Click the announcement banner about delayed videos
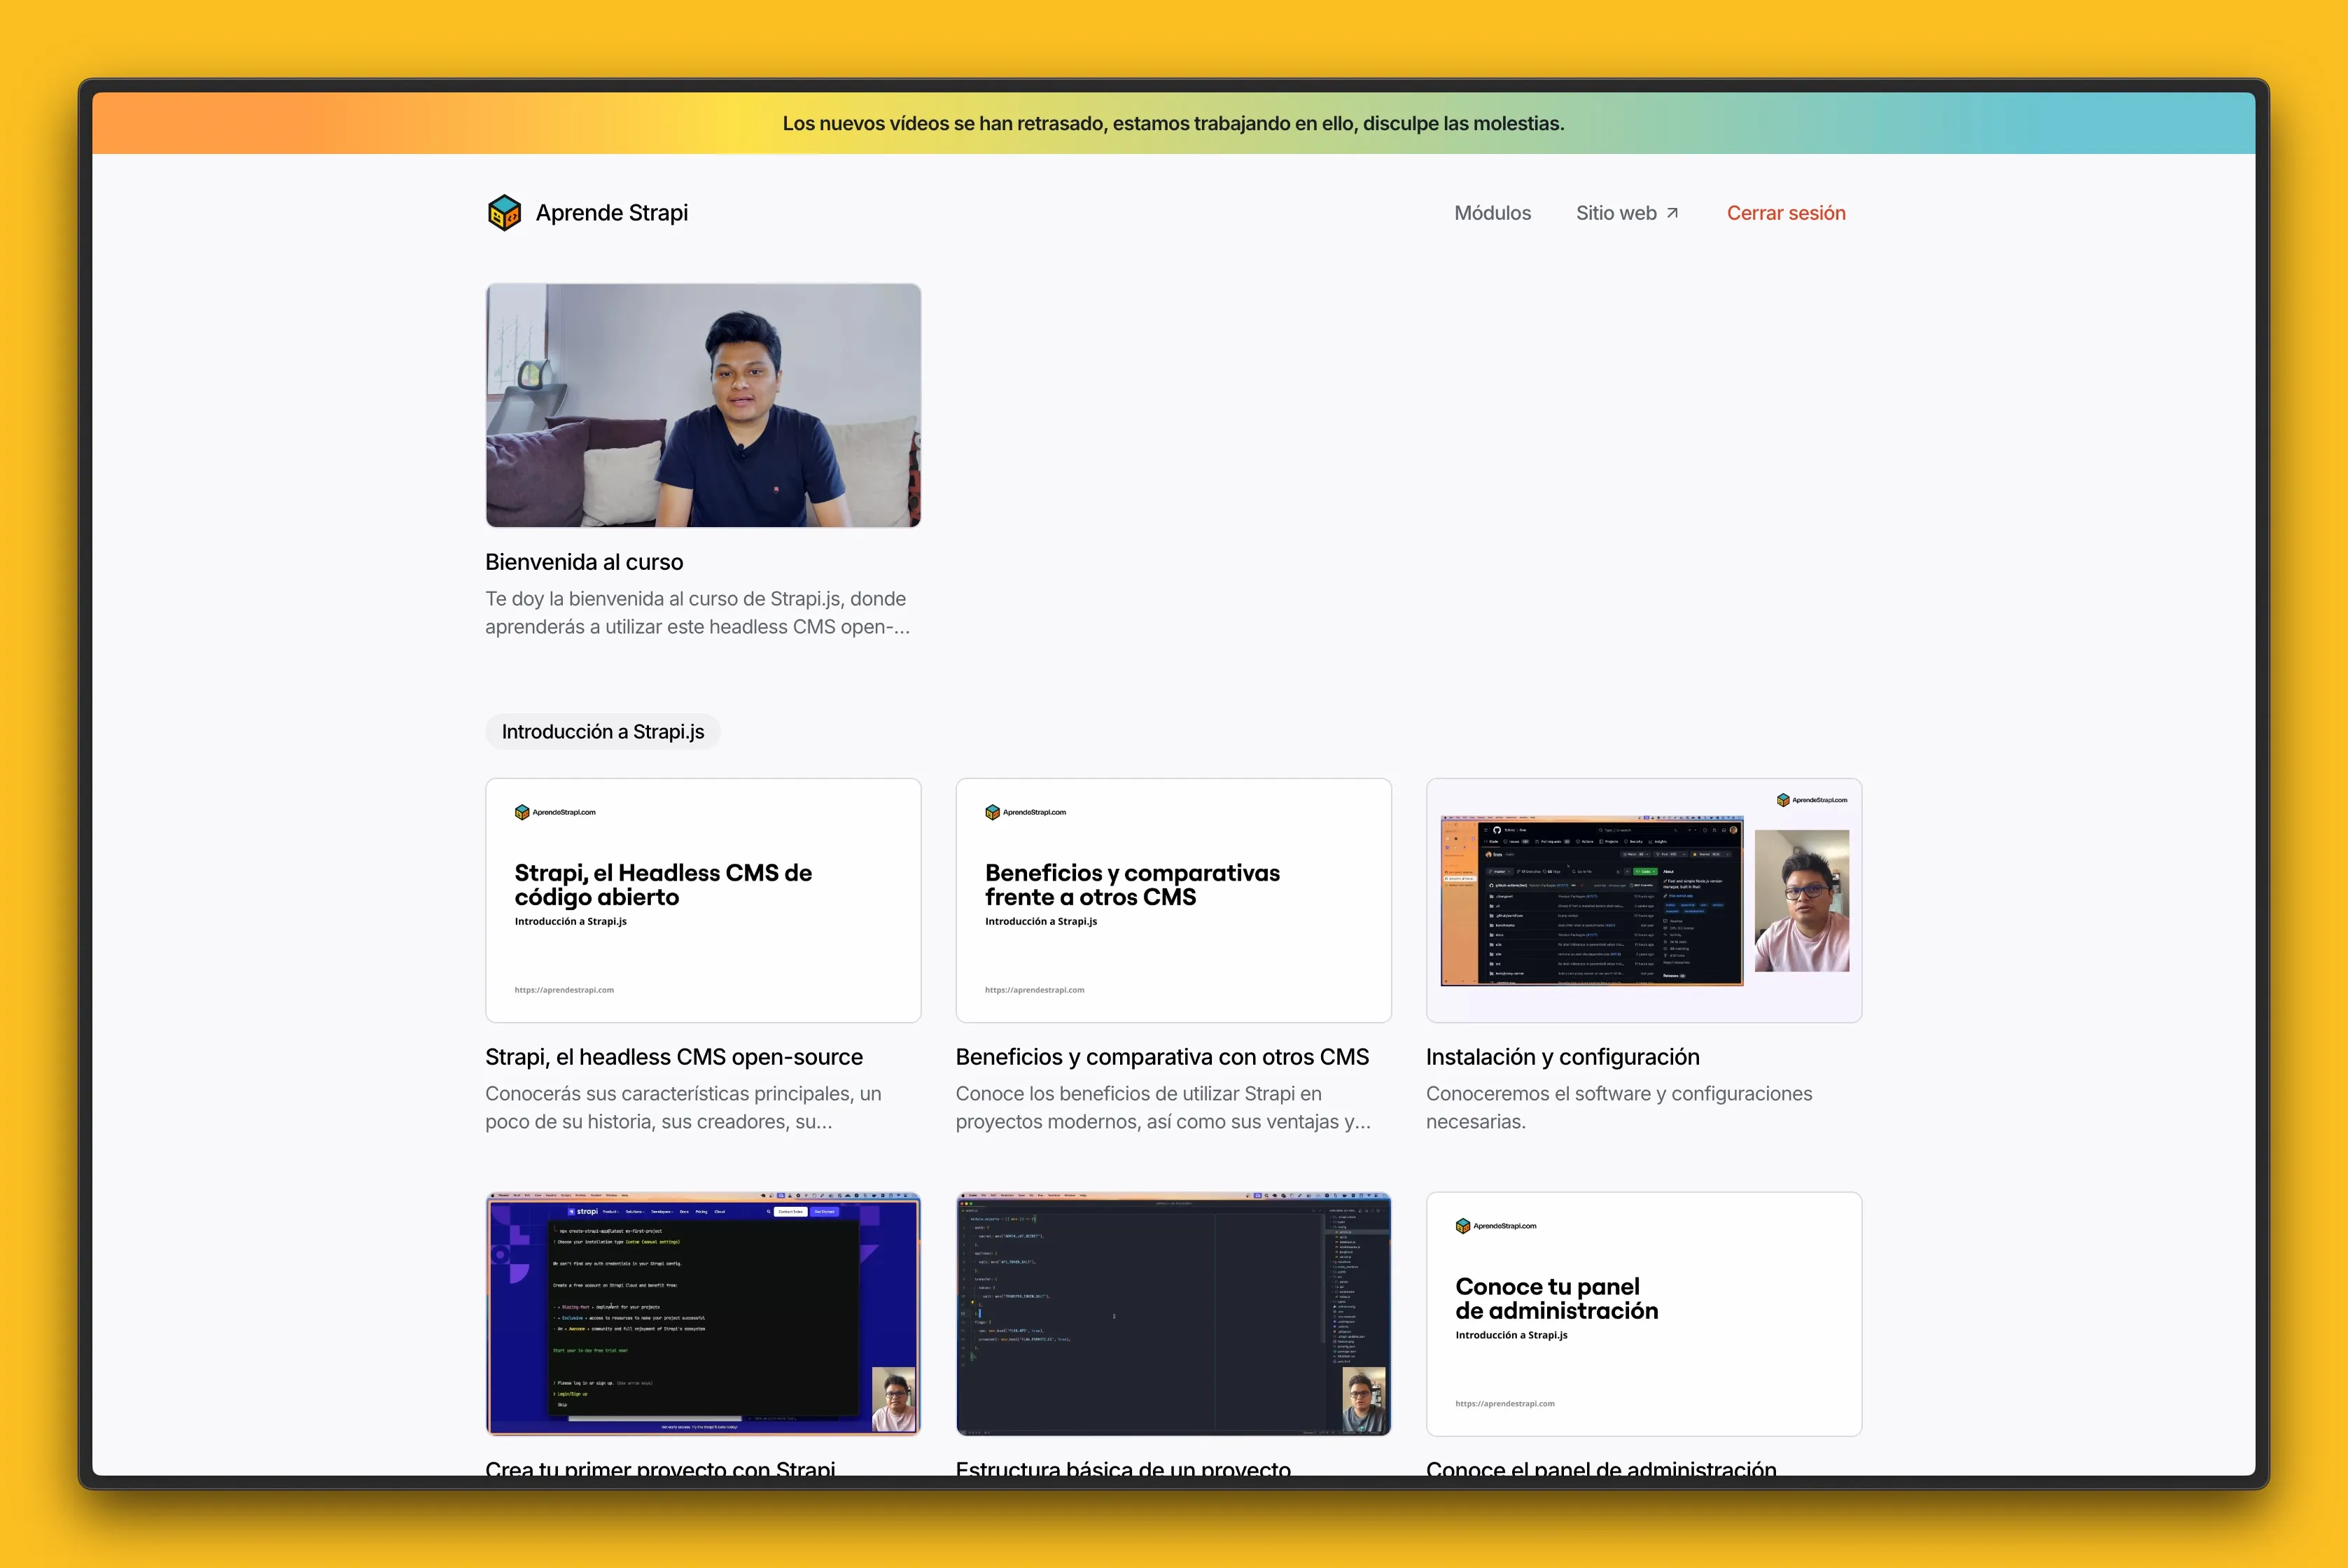The image size is (2348, 1568). [1174, 122]
